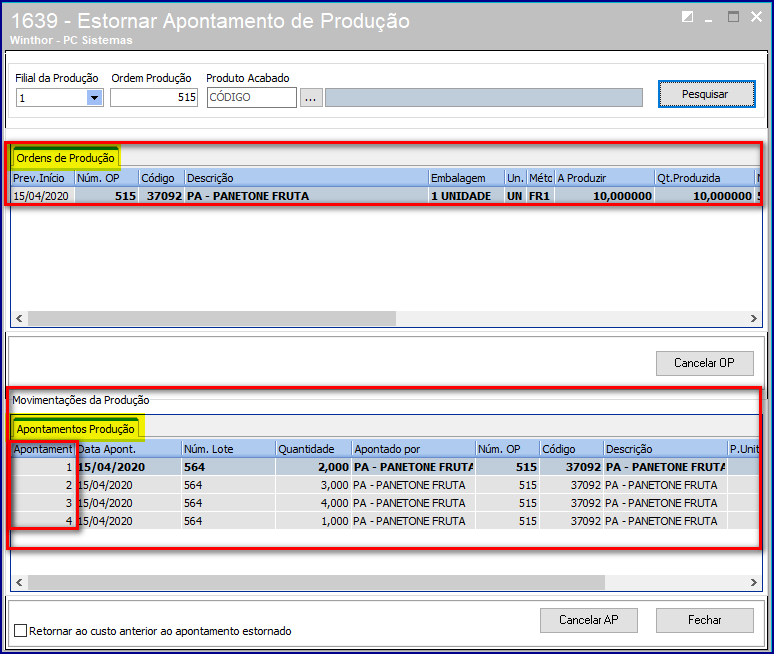This screenshot has height=654, width=774.
Task: Click the Qt.Produzida column header
Action: click(704, 178)
